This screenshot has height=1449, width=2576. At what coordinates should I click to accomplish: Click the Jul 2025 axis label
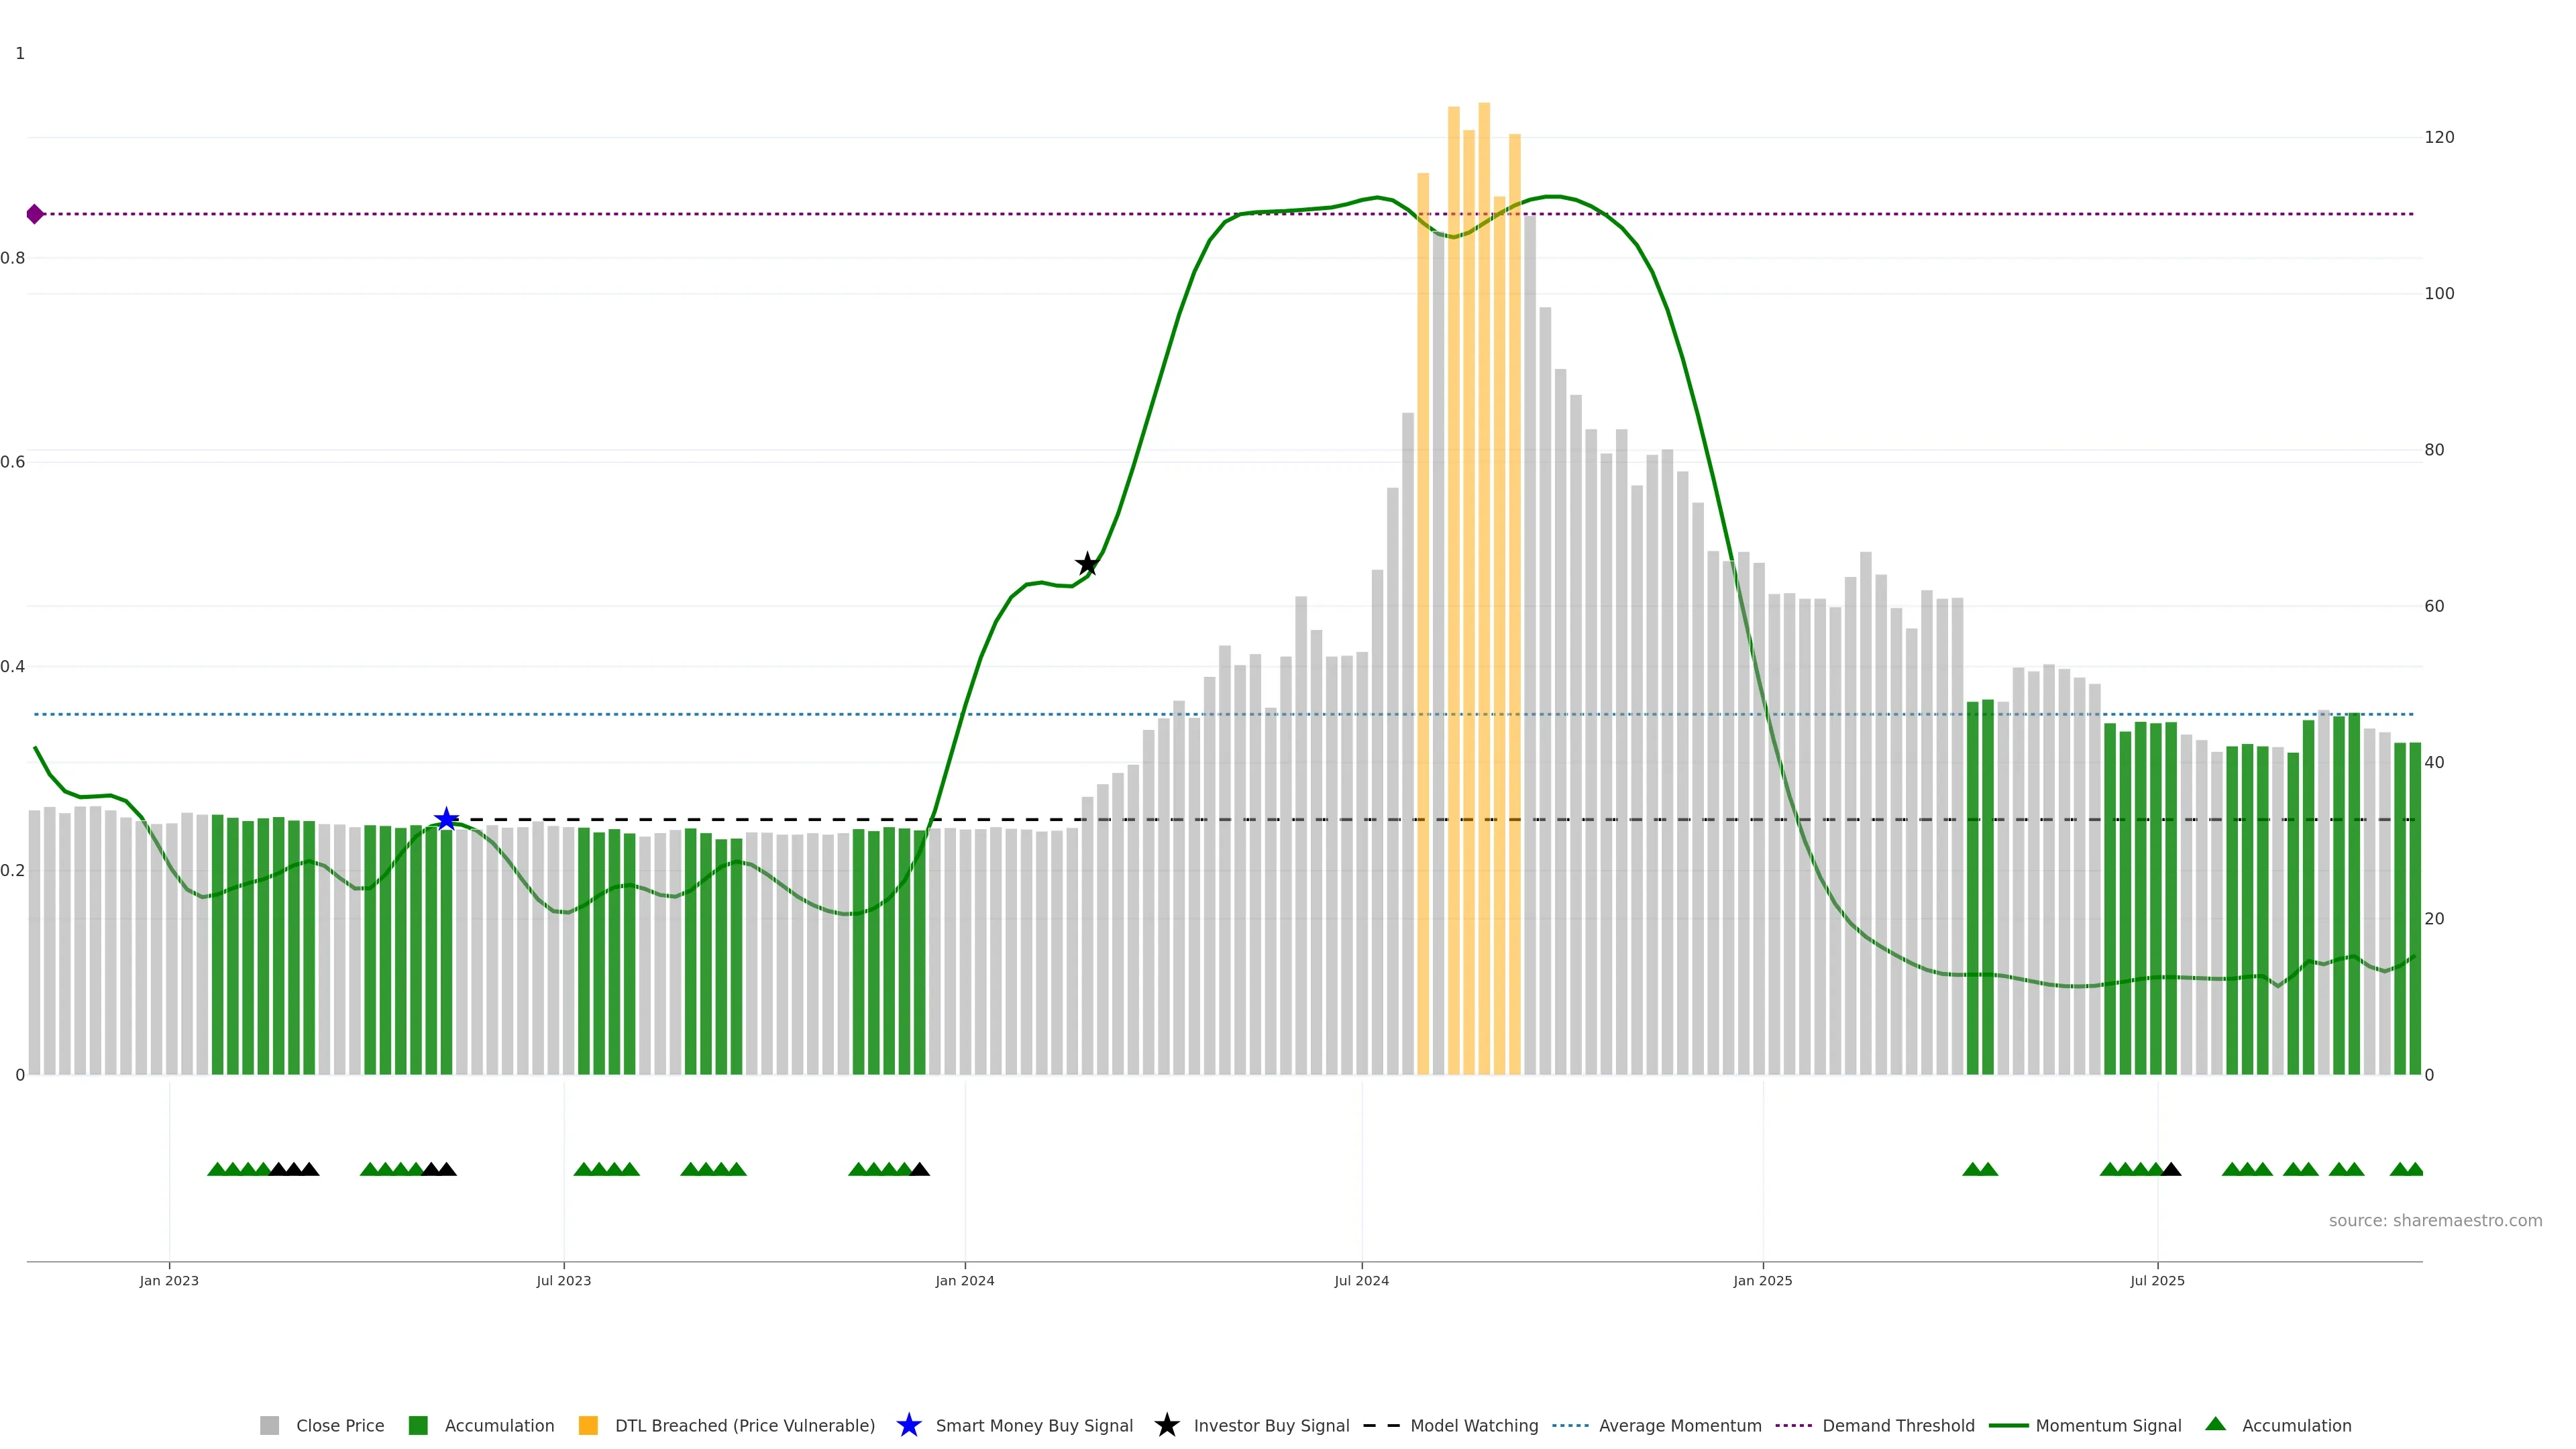coord(2157,1280)
